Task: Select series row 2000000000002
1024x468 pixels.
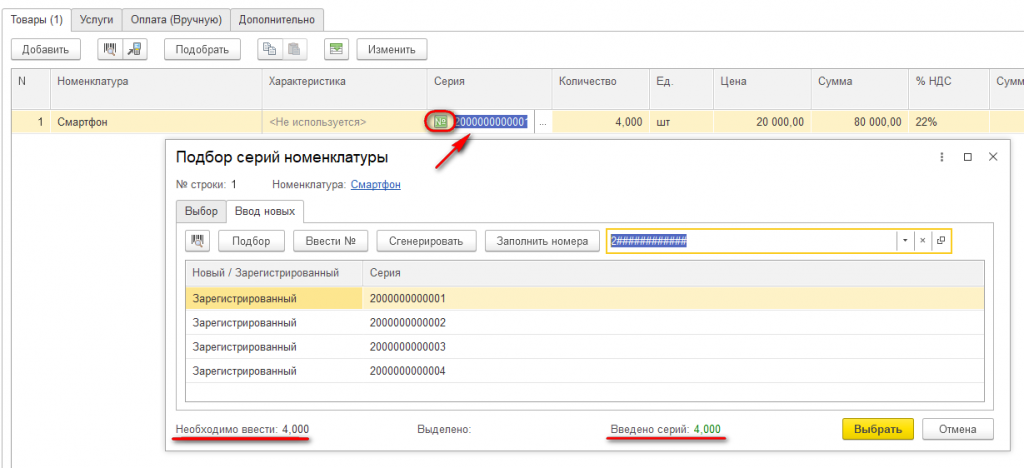Action: (585, 322)
